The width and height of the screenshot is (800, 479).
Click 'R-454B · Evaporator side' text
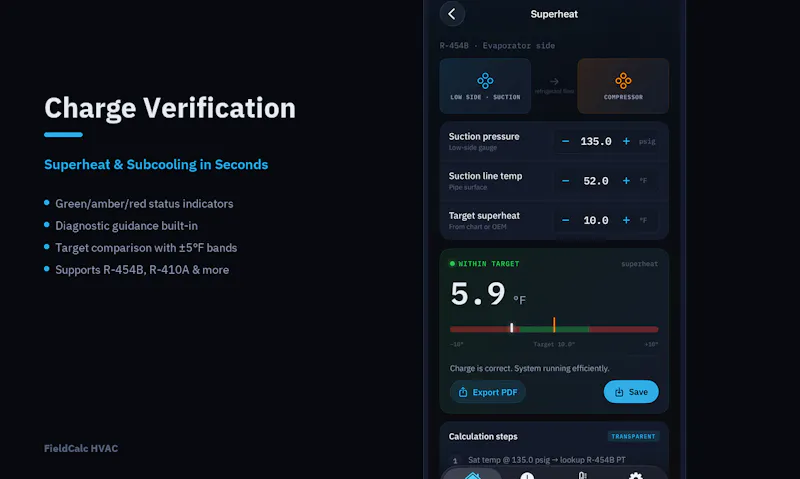tap(497, 45)
